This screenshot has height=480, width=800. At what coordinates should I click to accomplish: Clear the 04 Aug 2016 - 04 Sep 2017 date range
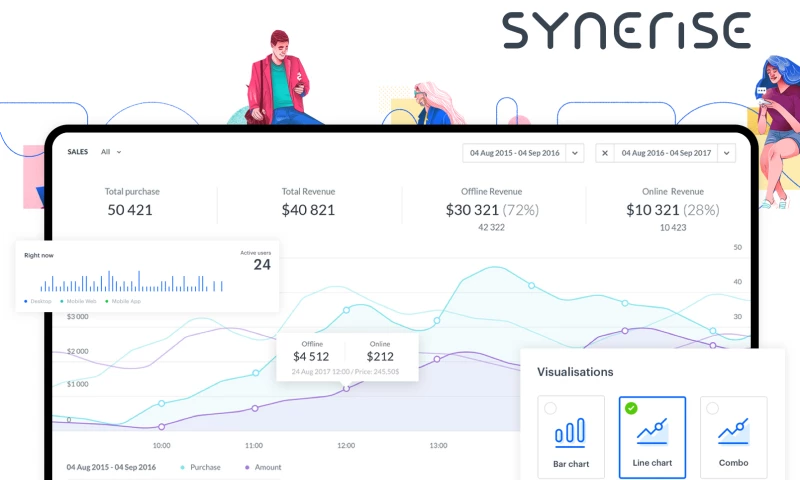pos(605,153)
